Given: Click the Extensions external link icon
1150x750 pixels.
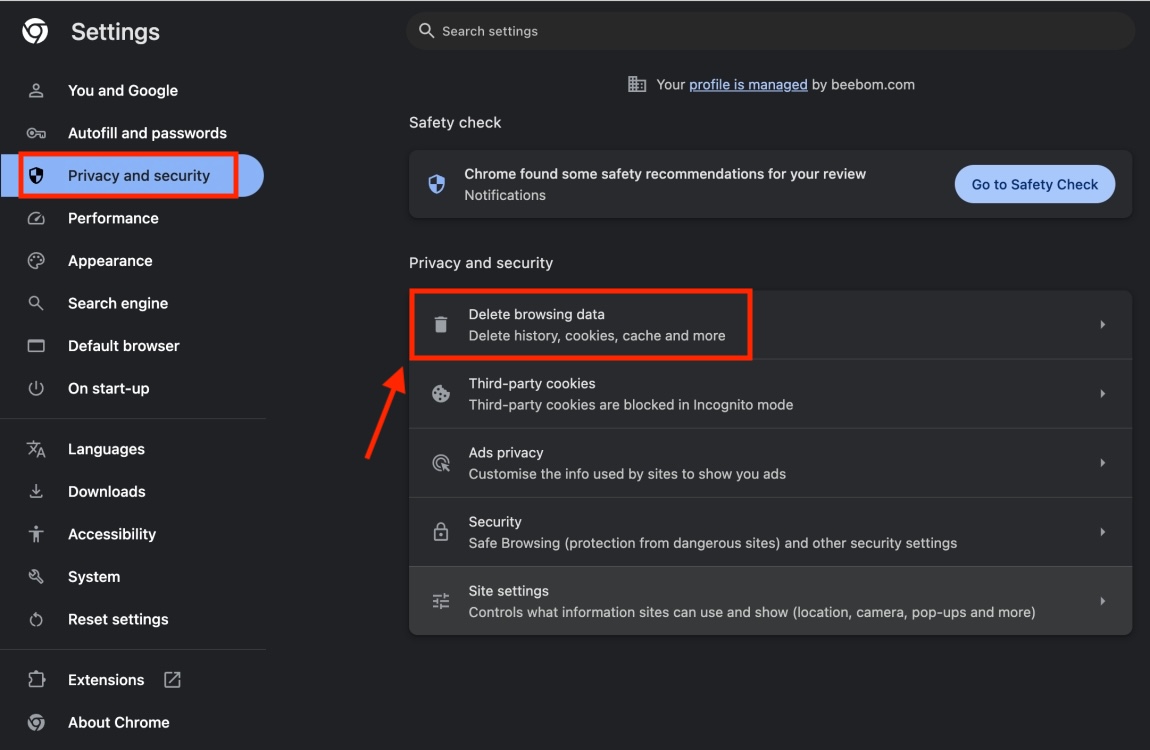Looking at the screenshot, I should (171, 679).
